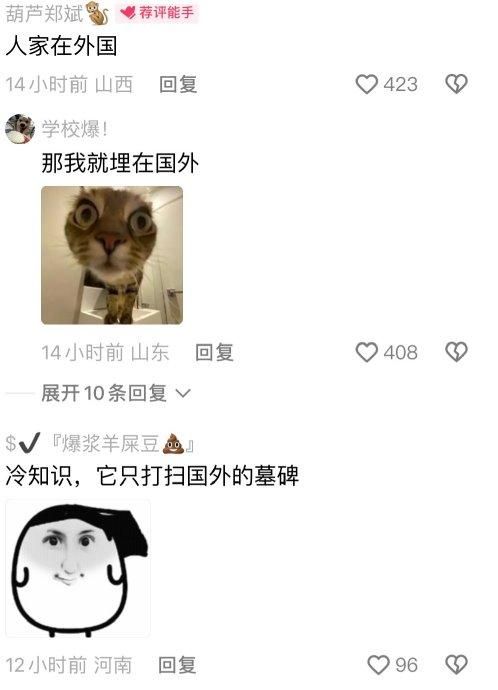View the wide-eyed cat image

[112, 255]
